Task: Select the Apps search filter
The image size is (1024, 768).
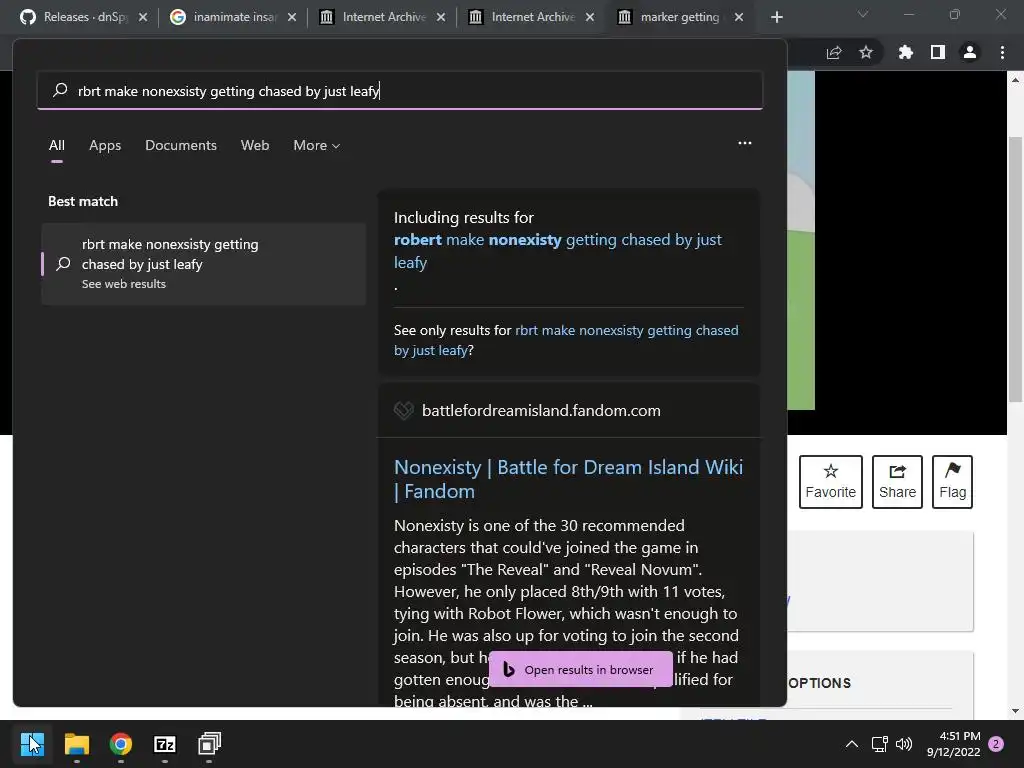Action: tap(105, 146)
